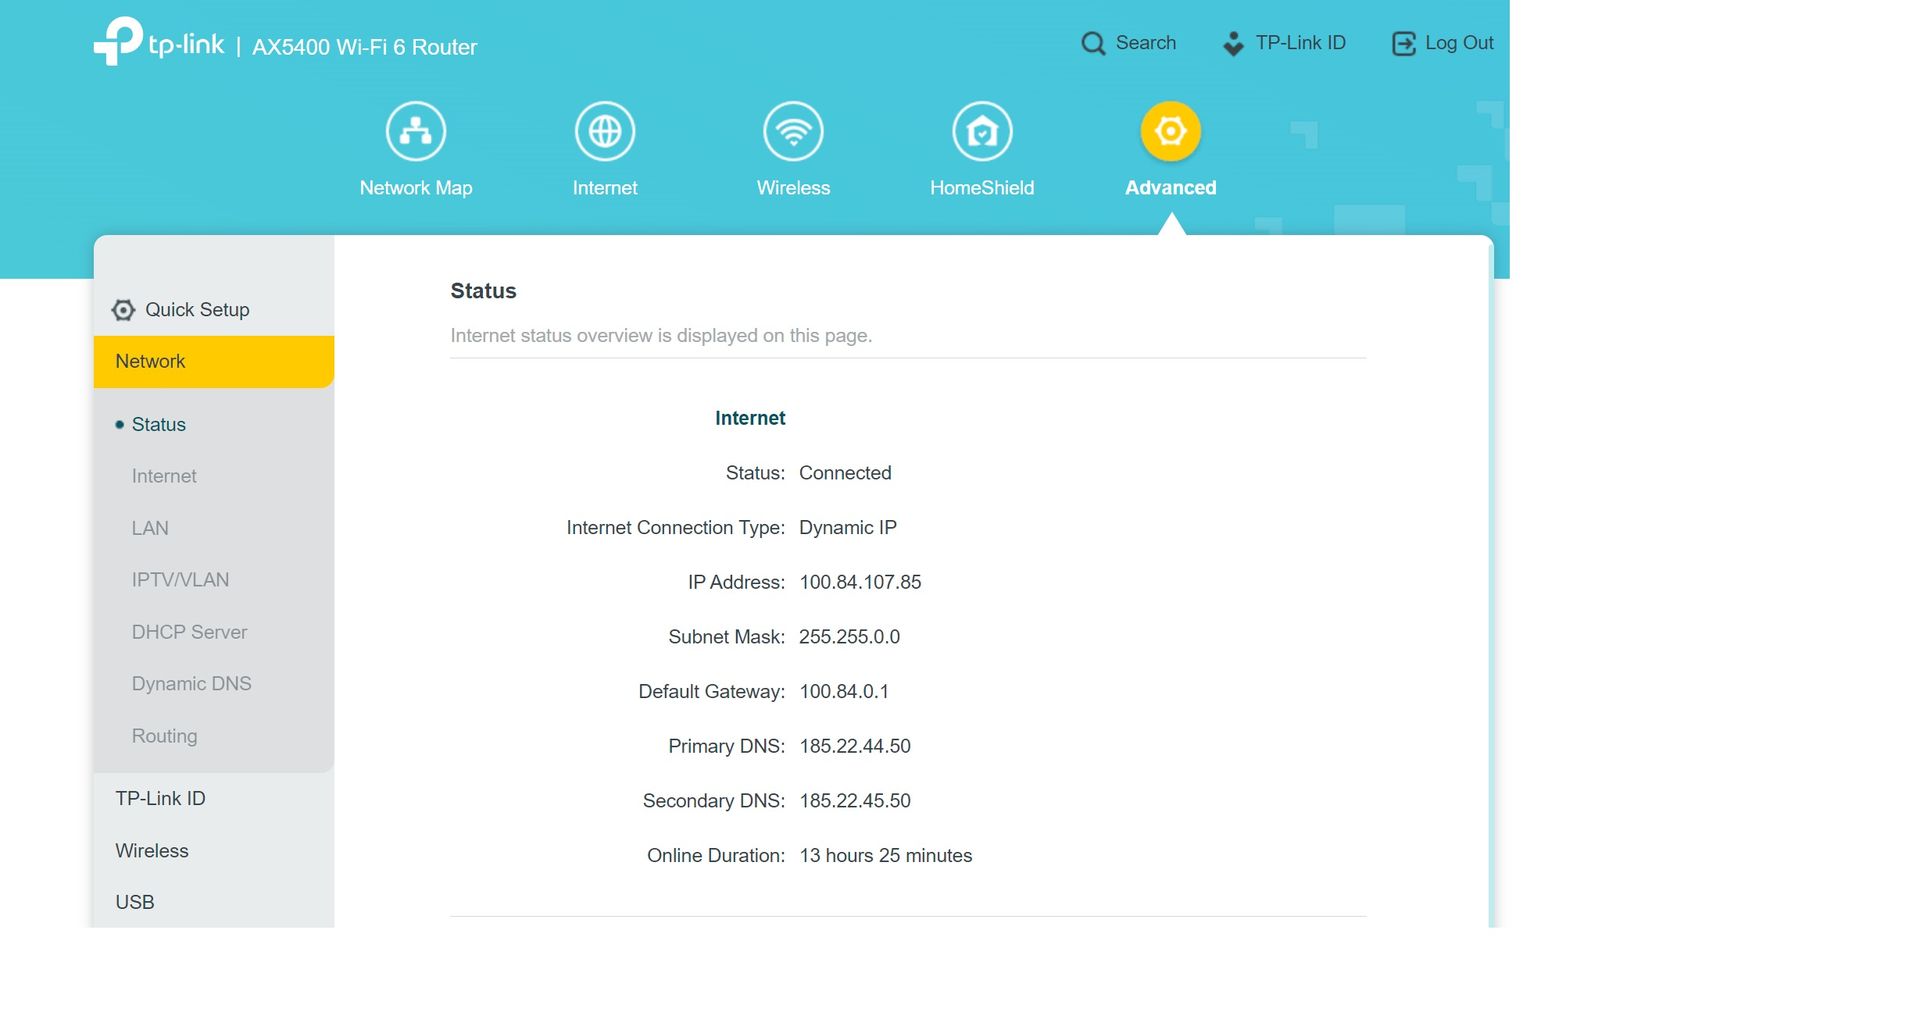Click the Internet Connection Type label
This screenshot has width=1920, height=1012.
coord(676,528)
